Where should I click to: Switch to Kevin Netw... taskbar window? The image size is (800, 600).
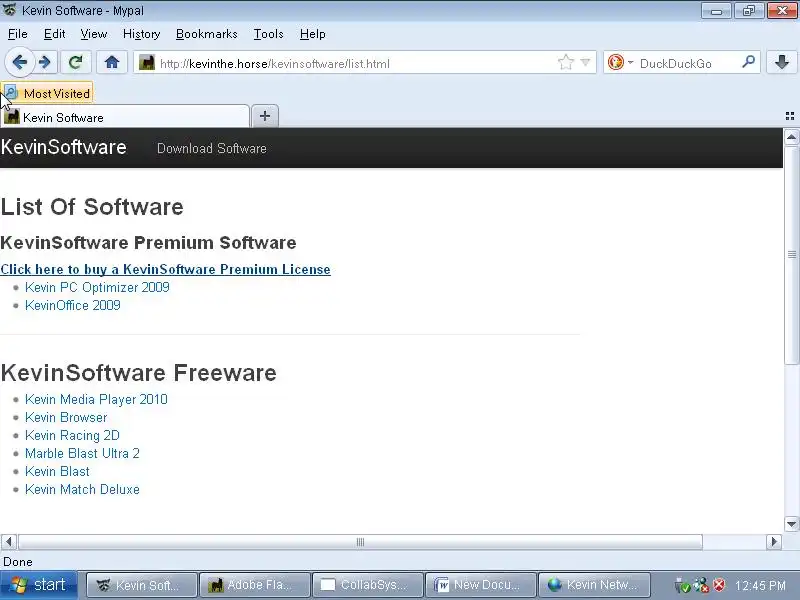coord(594,585)
